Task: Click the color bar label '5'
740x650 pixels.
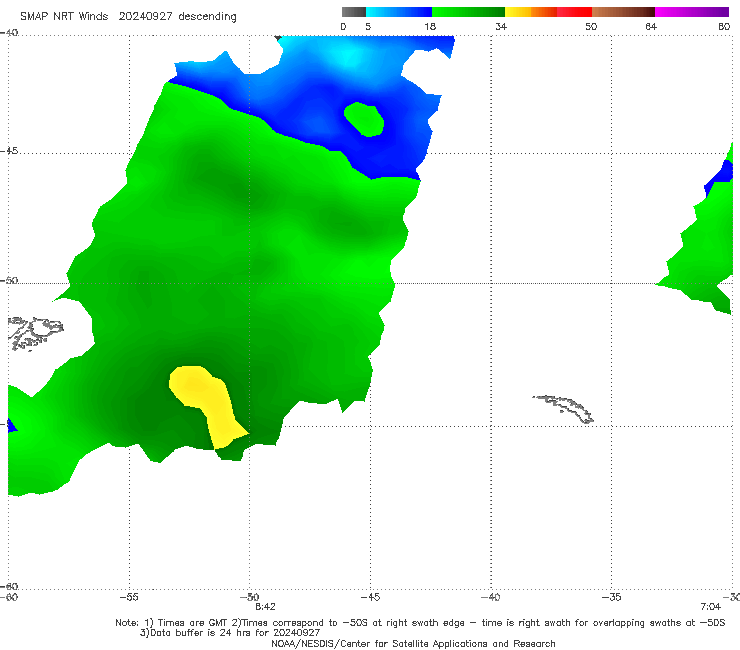Action: click(x=368, y=26)
